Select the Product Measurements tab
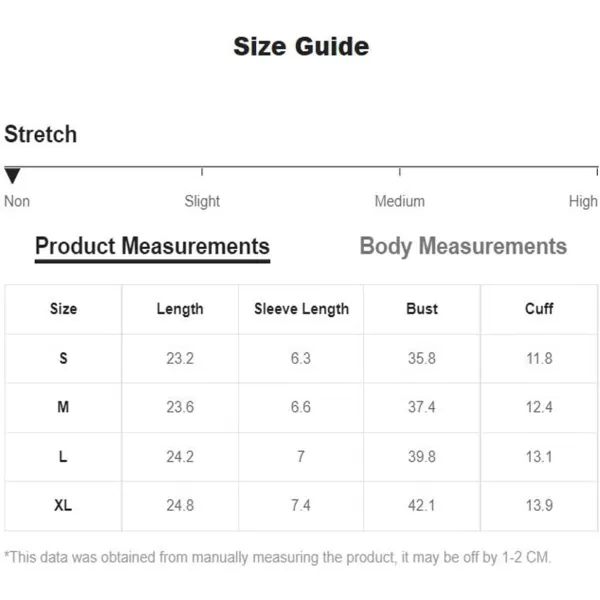The height and width of the screenshot is (600, 600). point(152,246)
